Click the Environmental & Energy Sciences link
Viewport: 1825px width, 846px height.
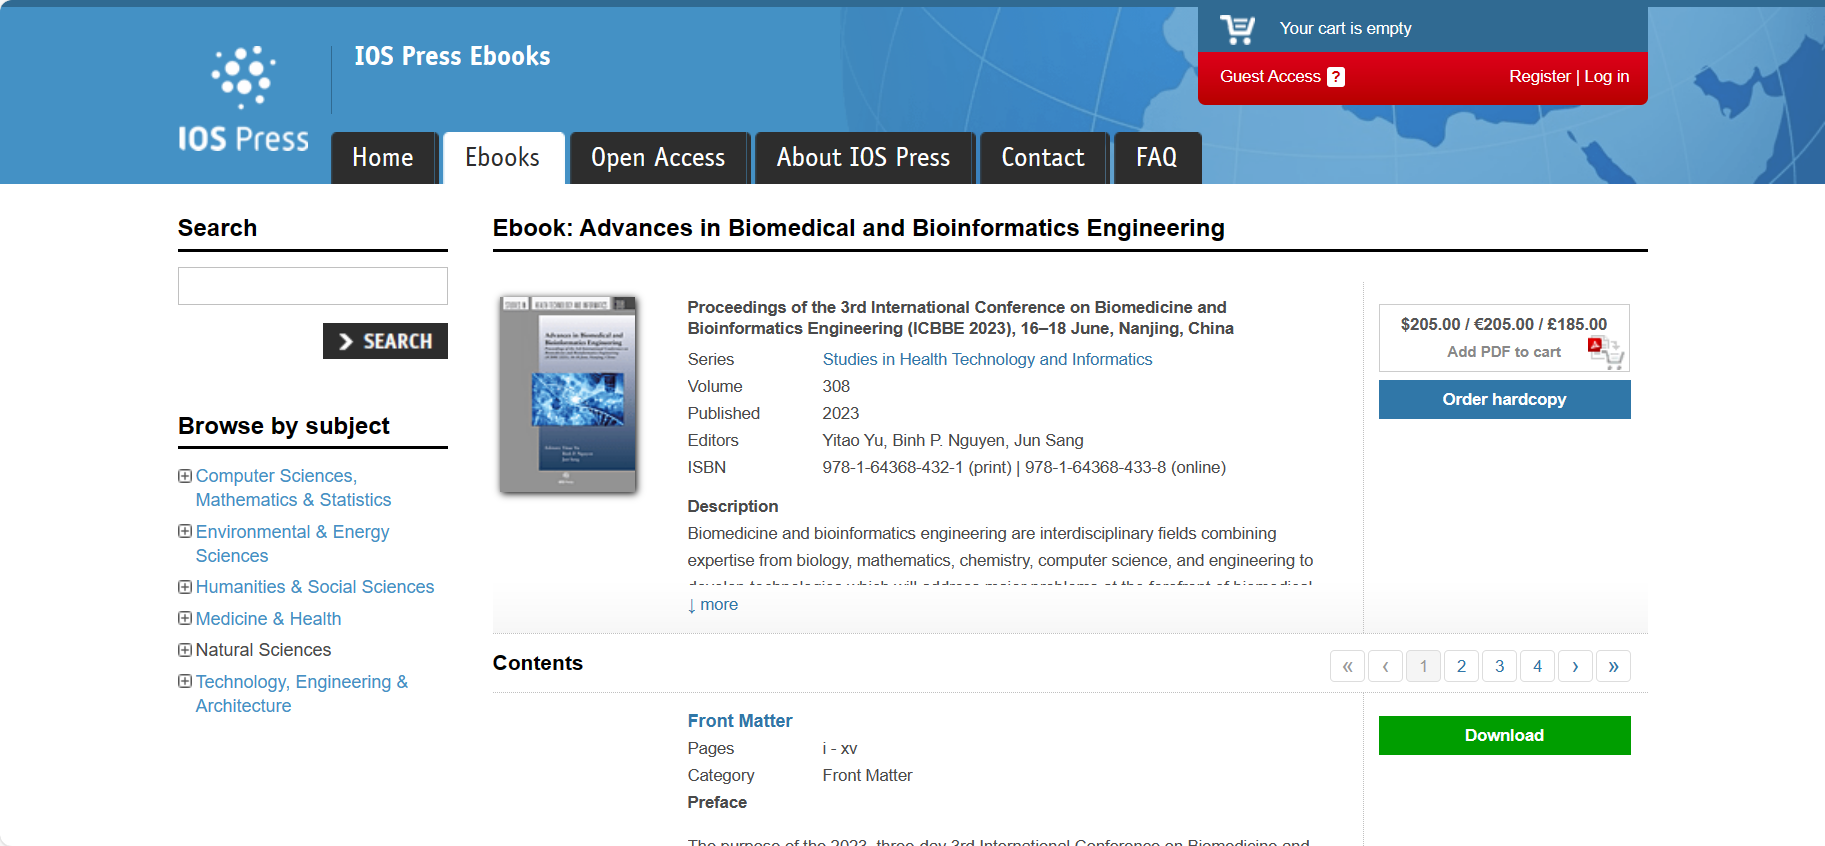(292, 544)
